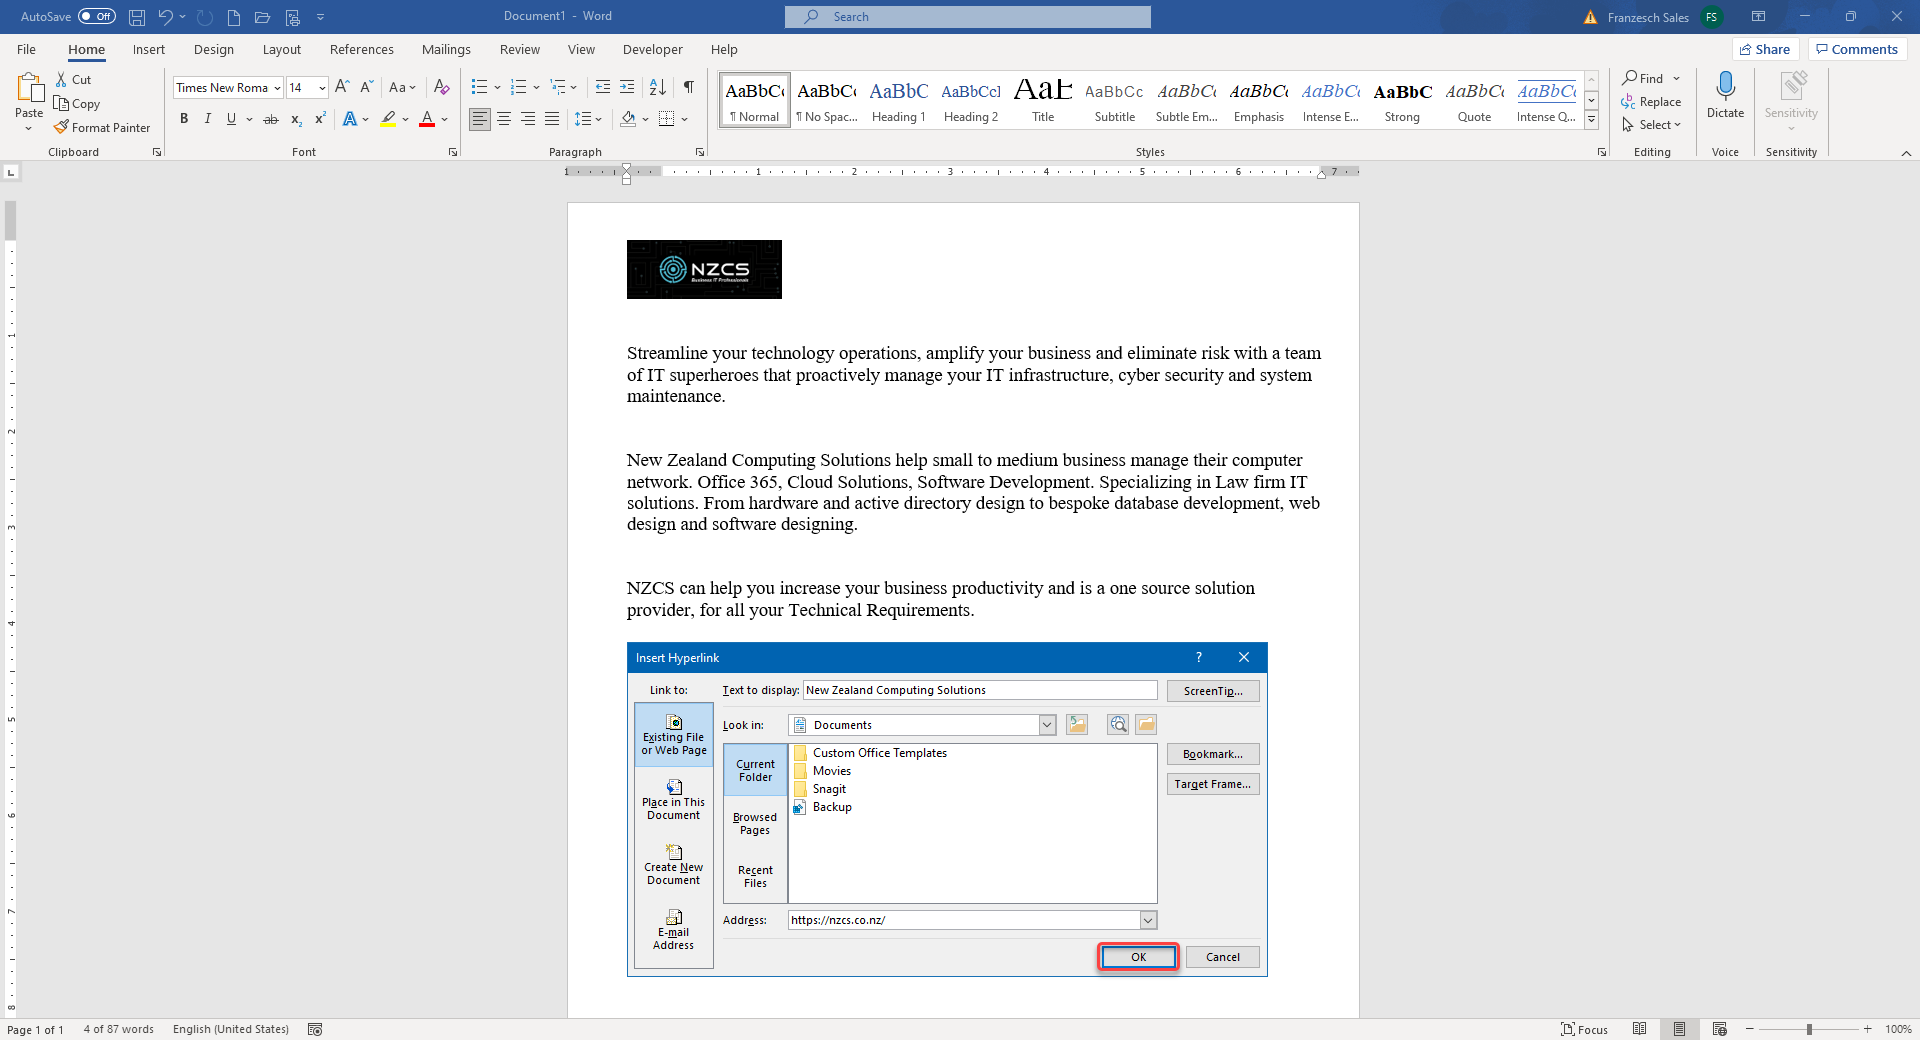The height and width of the screenshot is (1040, 1920).
Task: Expand the Address field dropdown
Action: coord(1148,919)
